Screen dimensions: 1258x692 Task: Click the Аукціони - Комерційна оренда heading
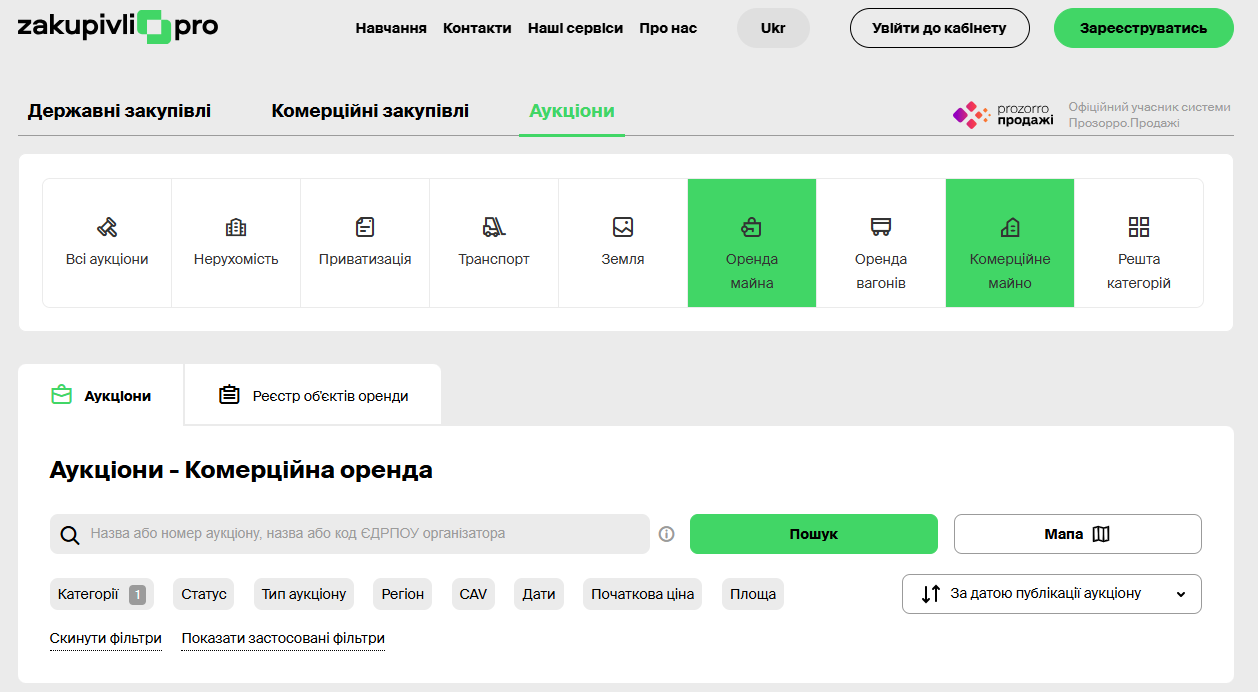pyautogui.click(x=241, y=470)
